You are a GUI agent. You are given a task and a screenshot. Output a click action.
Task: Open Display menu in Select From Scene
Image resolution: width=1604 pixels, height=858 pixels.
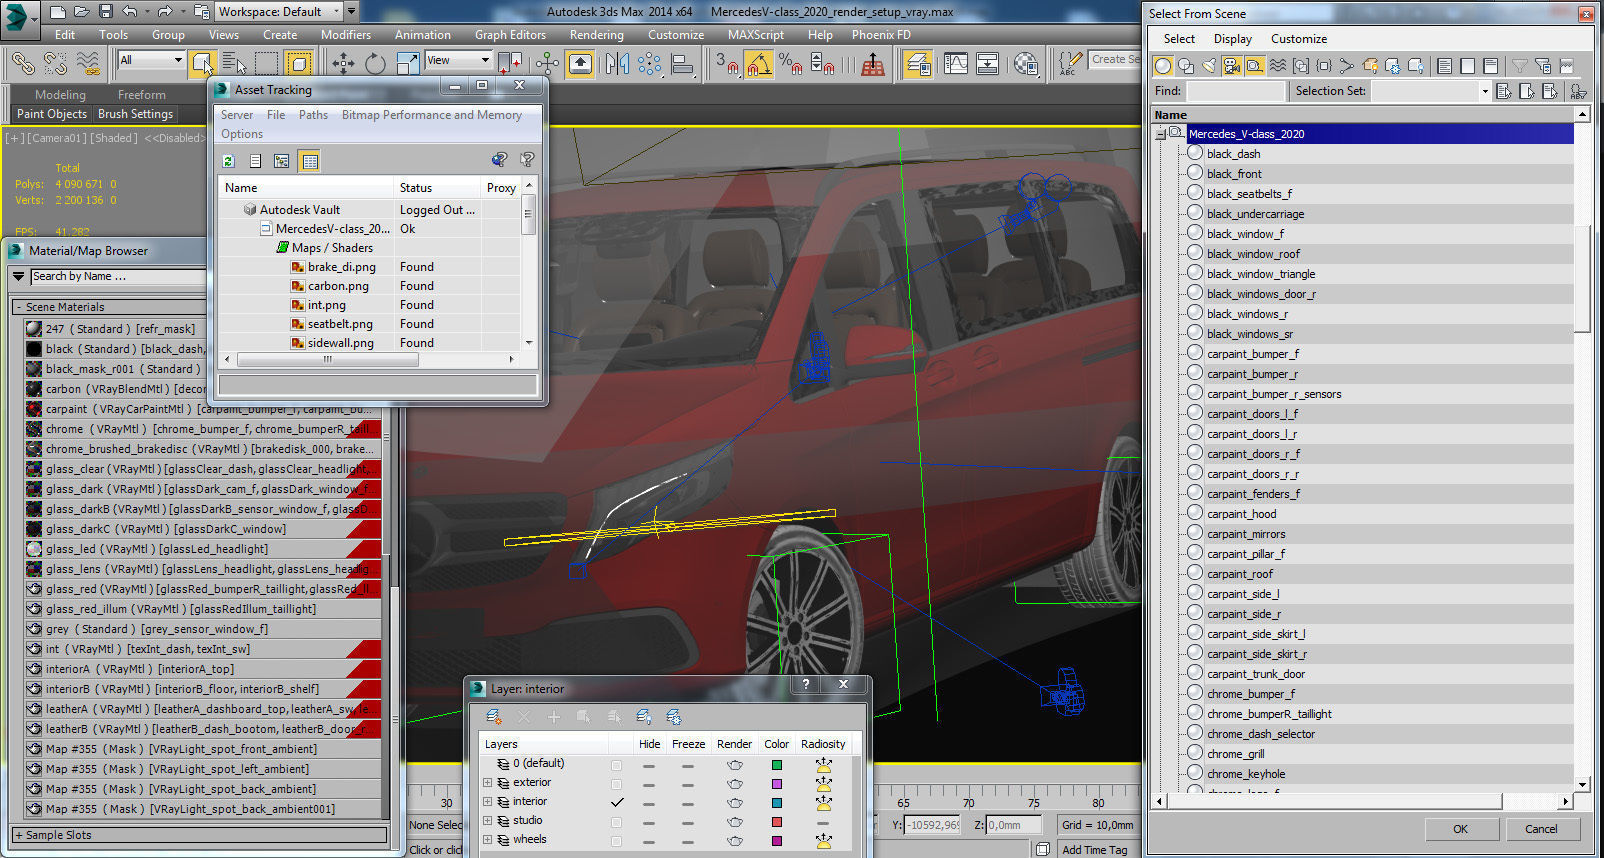[x=1233, y=39]
